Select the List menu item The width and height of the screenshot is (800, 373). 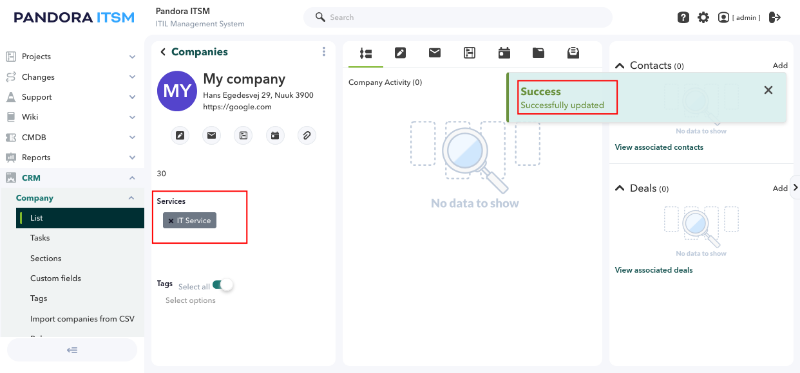click(x=80, y=218)
